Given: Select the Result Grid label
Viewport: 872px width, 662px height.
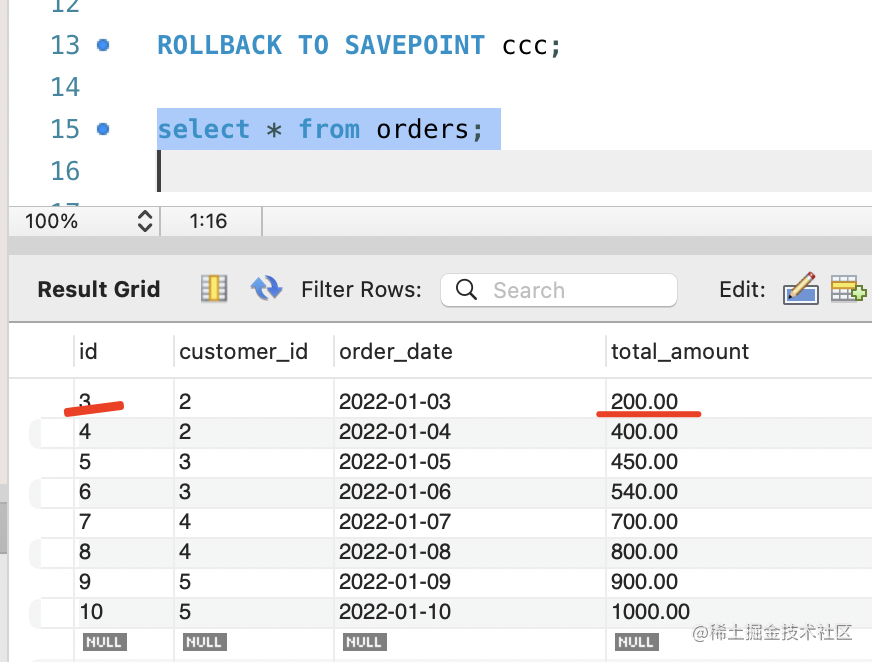Looking at the screenshot, I should pyautogui.click(x=98, y=290).
